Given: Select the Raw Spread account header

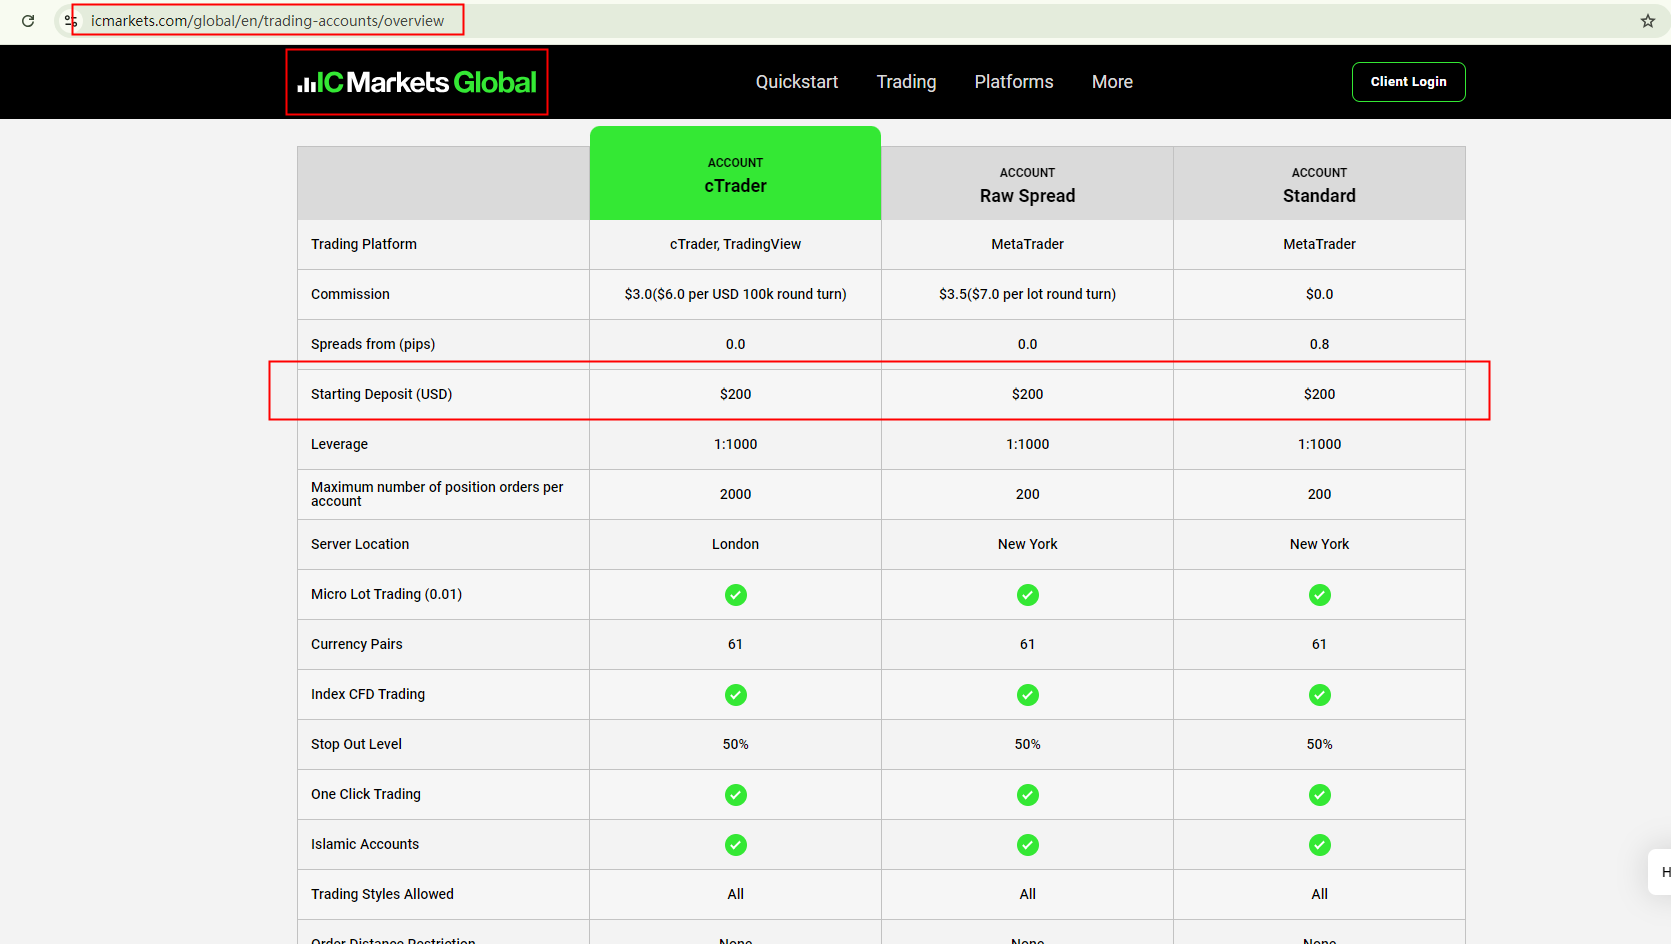Looking at the screenshot, I should pos(1027,185).
